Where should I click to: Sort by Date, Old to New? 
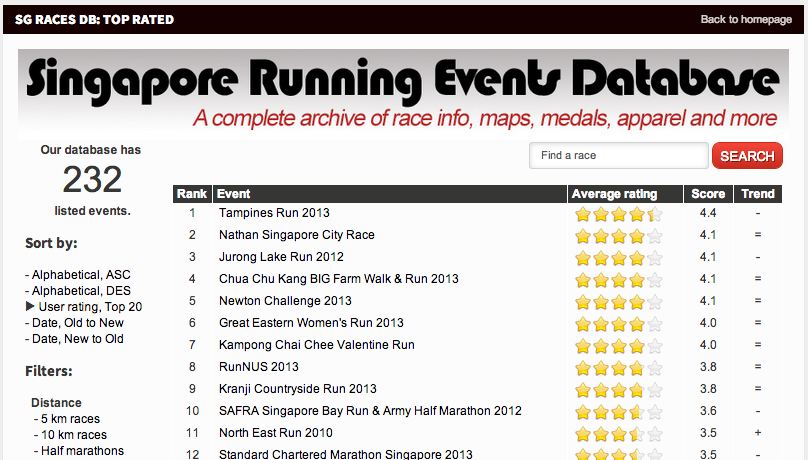pyautogui.click(x=77, y=322)
